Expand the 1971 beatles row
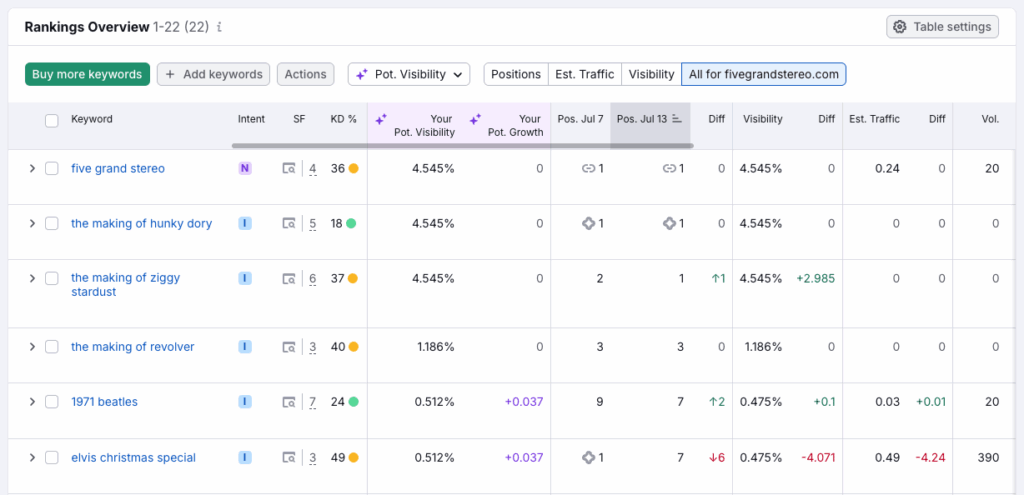Viewport: 1024px width, 495px height. [31, 402]
